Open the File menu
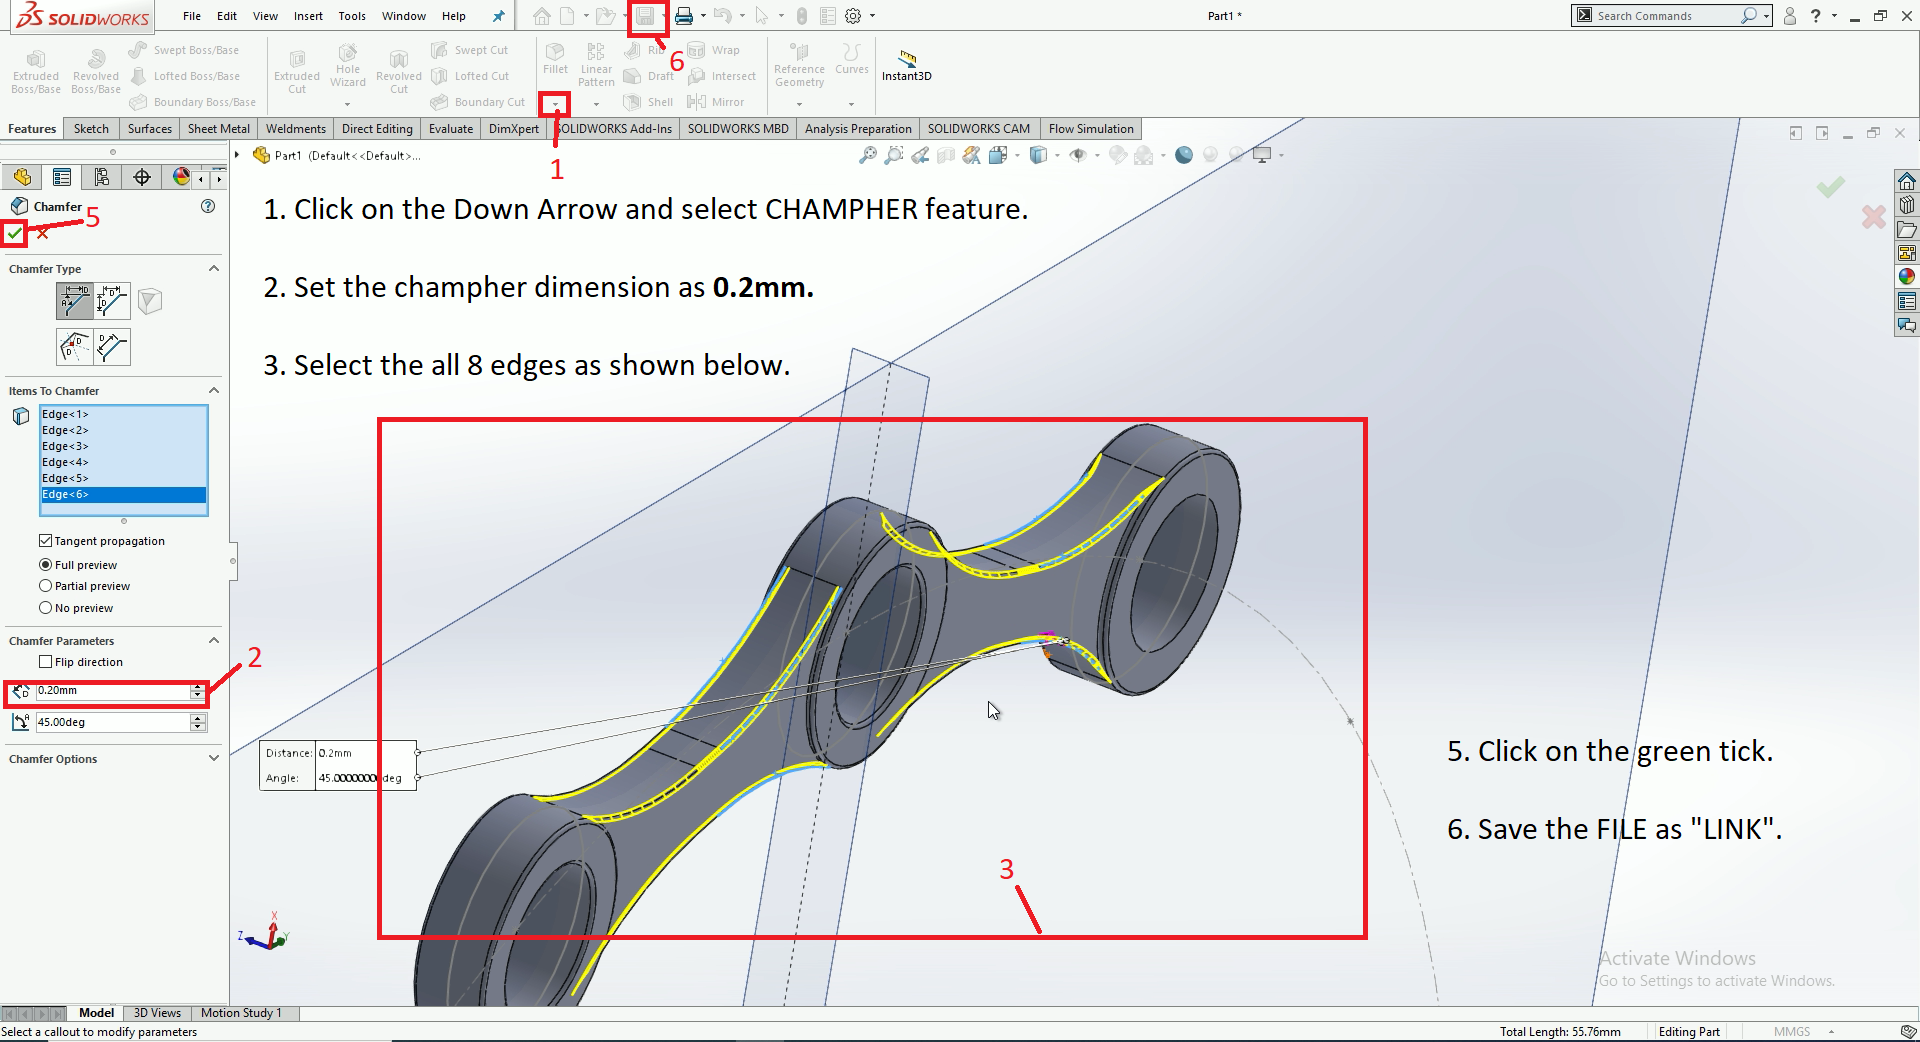This screenshot has width=1920, height=1042. (192, 16)
